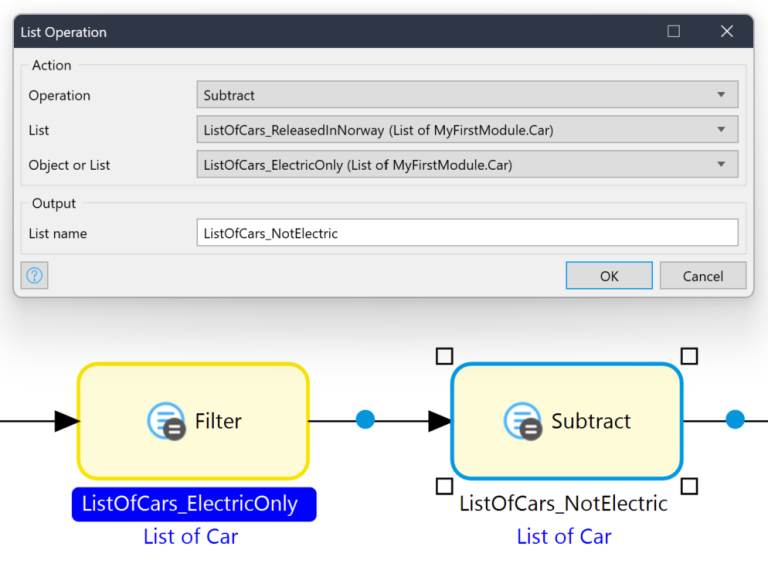Viewport: 768px width, 584px height.
Task: Click the List Operation title bar text
Action: 64,32
